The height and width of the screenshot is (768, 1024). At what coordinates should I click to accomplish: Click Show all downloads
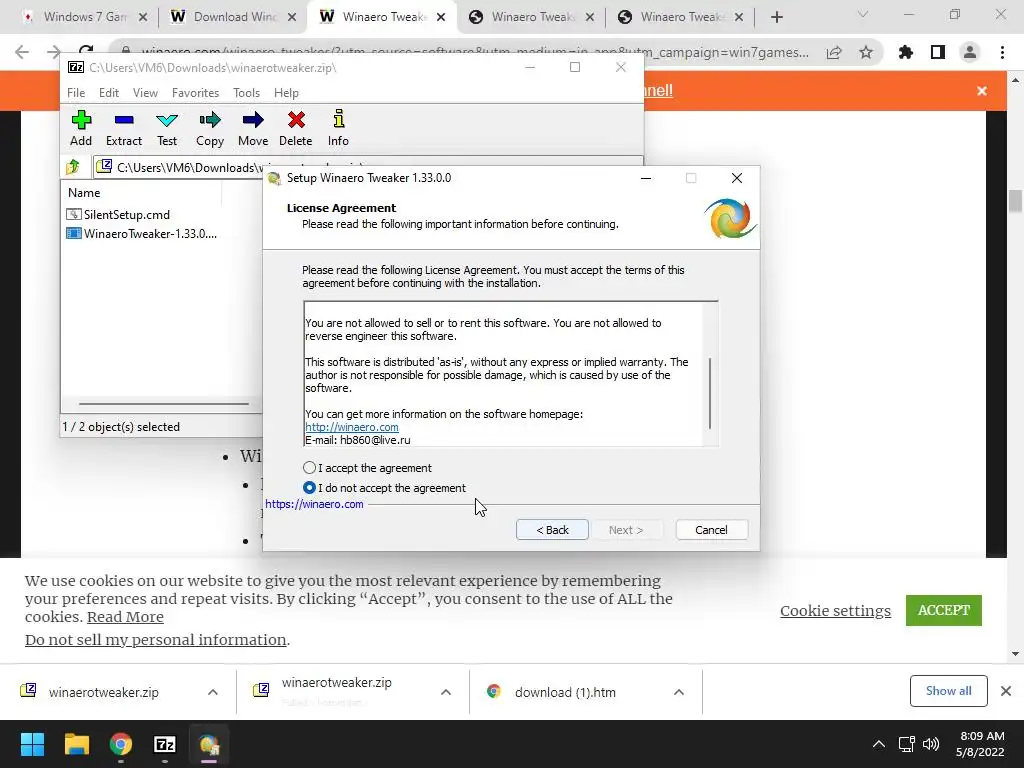click(948, 691)
